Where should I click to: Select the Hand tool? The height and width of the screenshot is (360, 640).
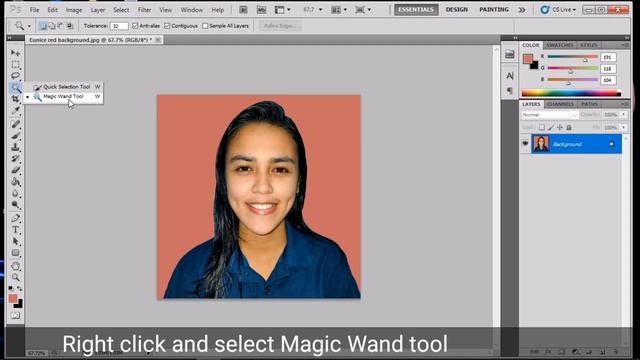[x=16, y=266]
